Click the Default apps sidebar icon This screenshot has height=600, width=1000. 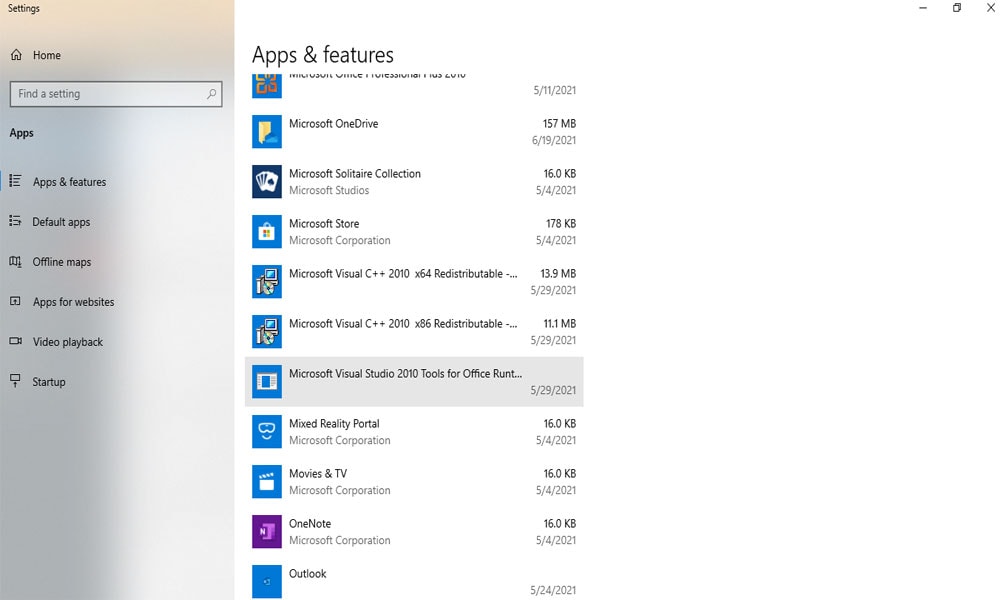click(15, 221)
